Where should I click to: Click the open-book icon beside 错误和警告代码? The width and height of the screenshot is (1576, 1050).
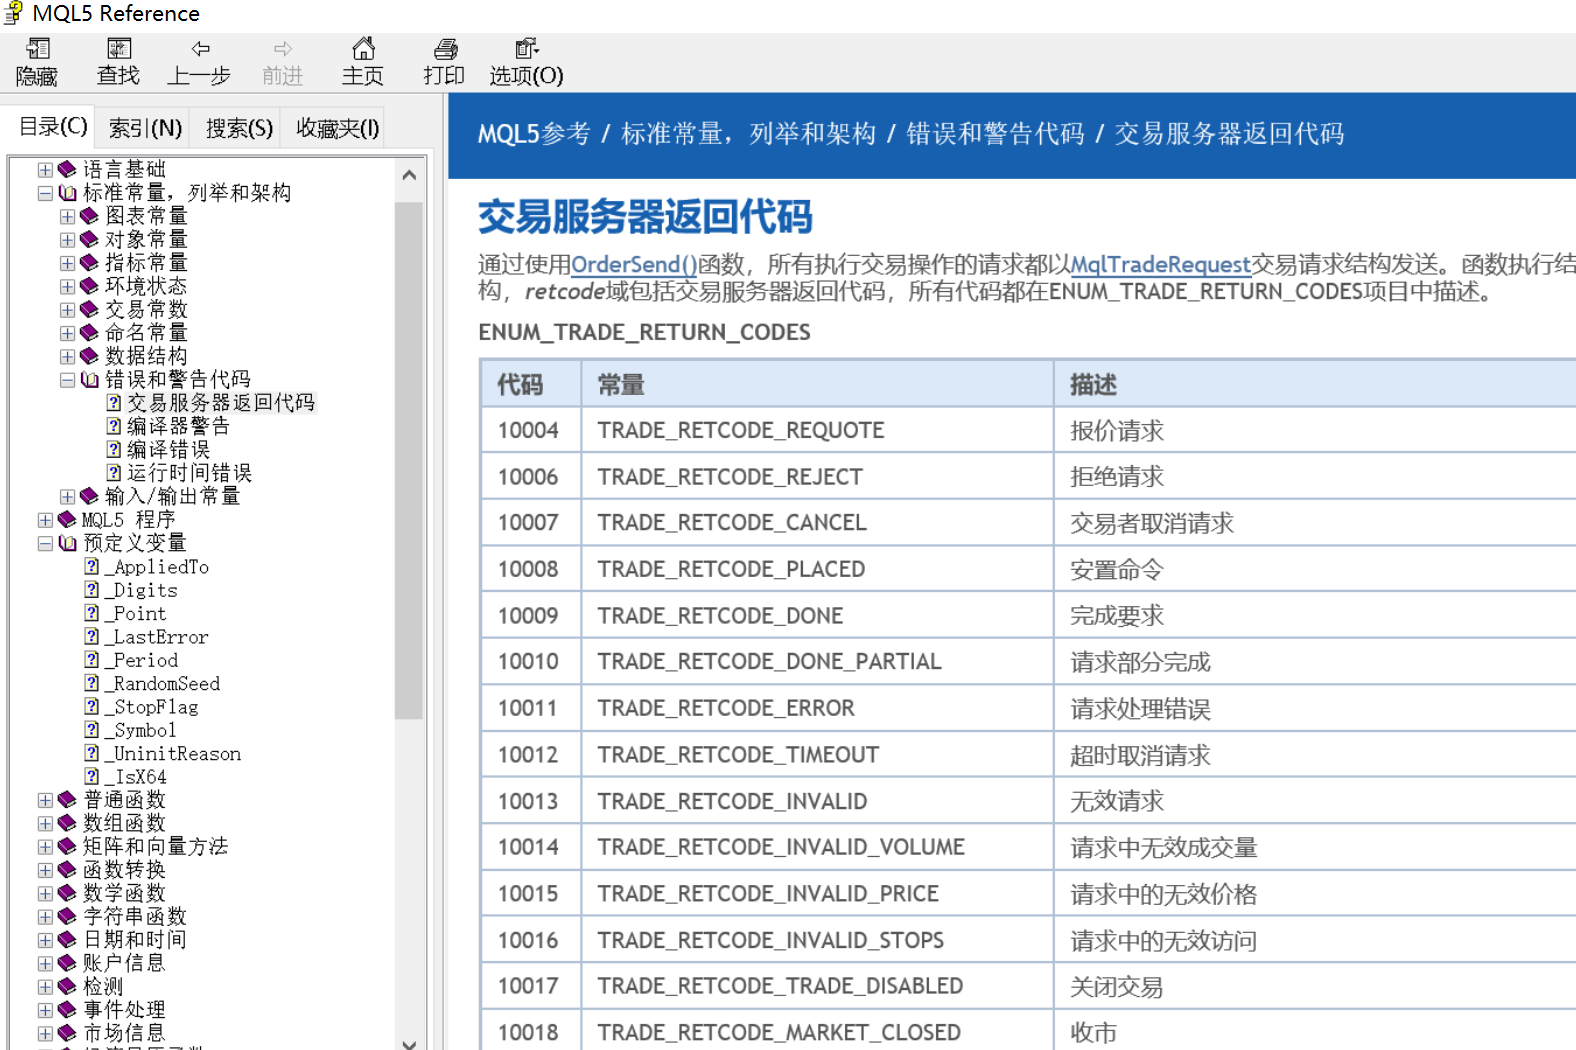click(x=89, y=379)
